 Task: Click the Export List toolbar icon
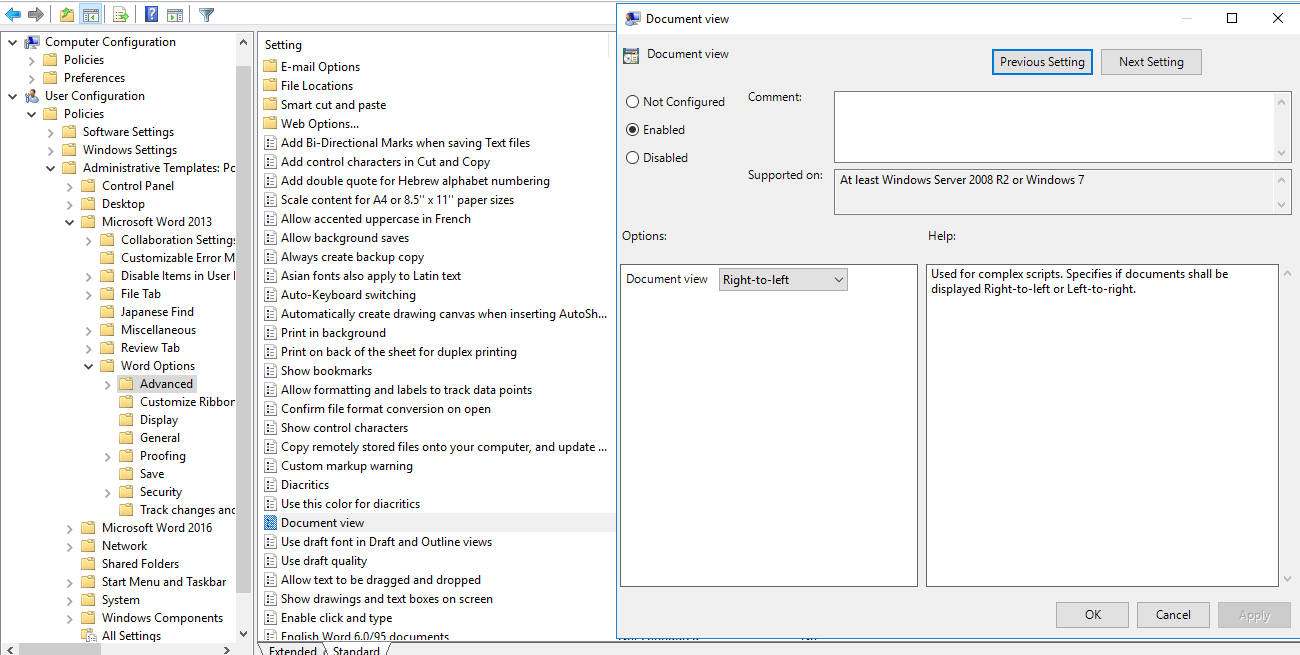click(120, 14)
